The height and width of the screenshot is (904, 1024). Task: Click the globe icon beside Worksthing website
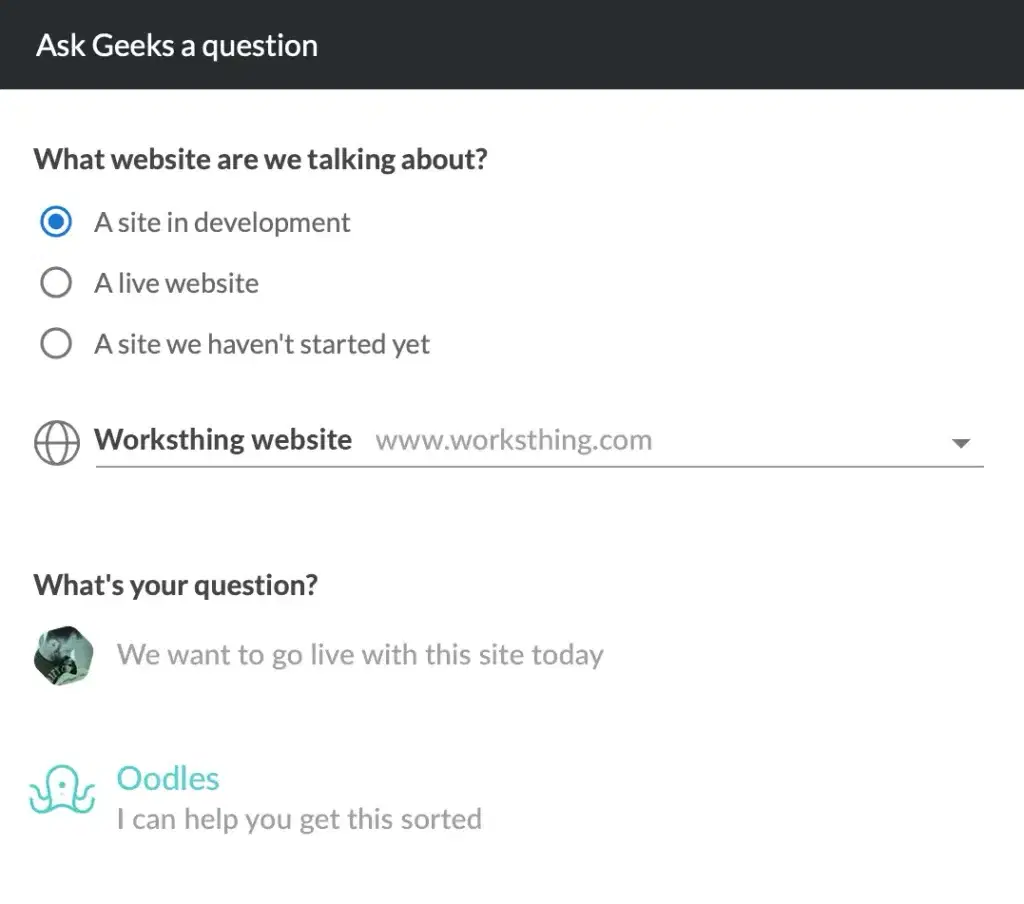(57, 442)
